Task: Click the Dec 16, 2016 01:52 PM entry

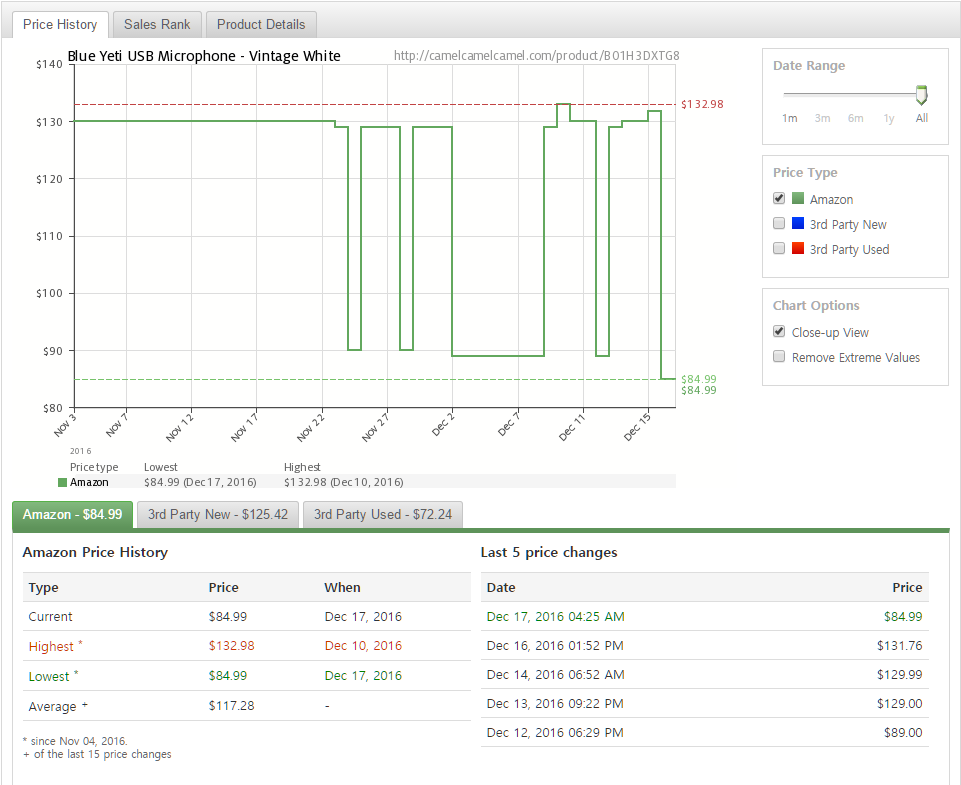Action: 555,645
